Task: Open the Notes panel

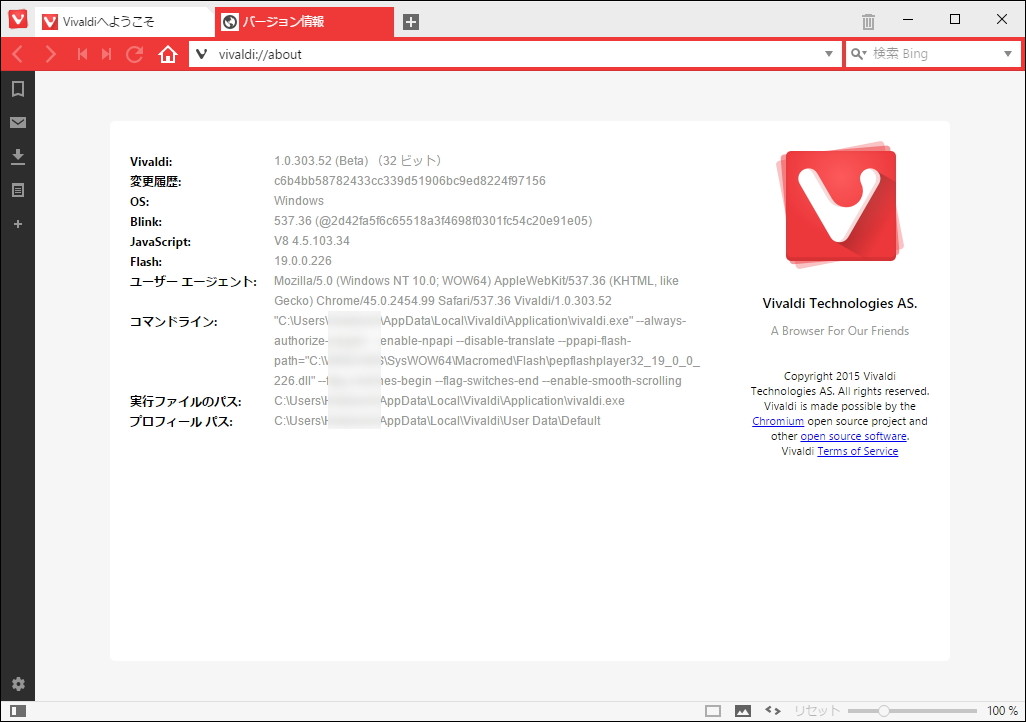Action: point(17,190)
